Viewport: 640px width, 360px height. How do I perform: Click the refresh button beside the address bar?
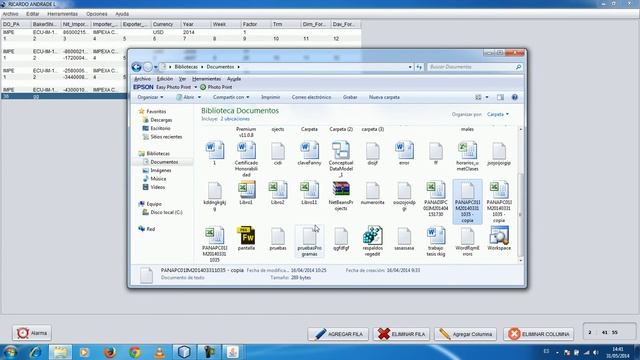click(419, 67)
